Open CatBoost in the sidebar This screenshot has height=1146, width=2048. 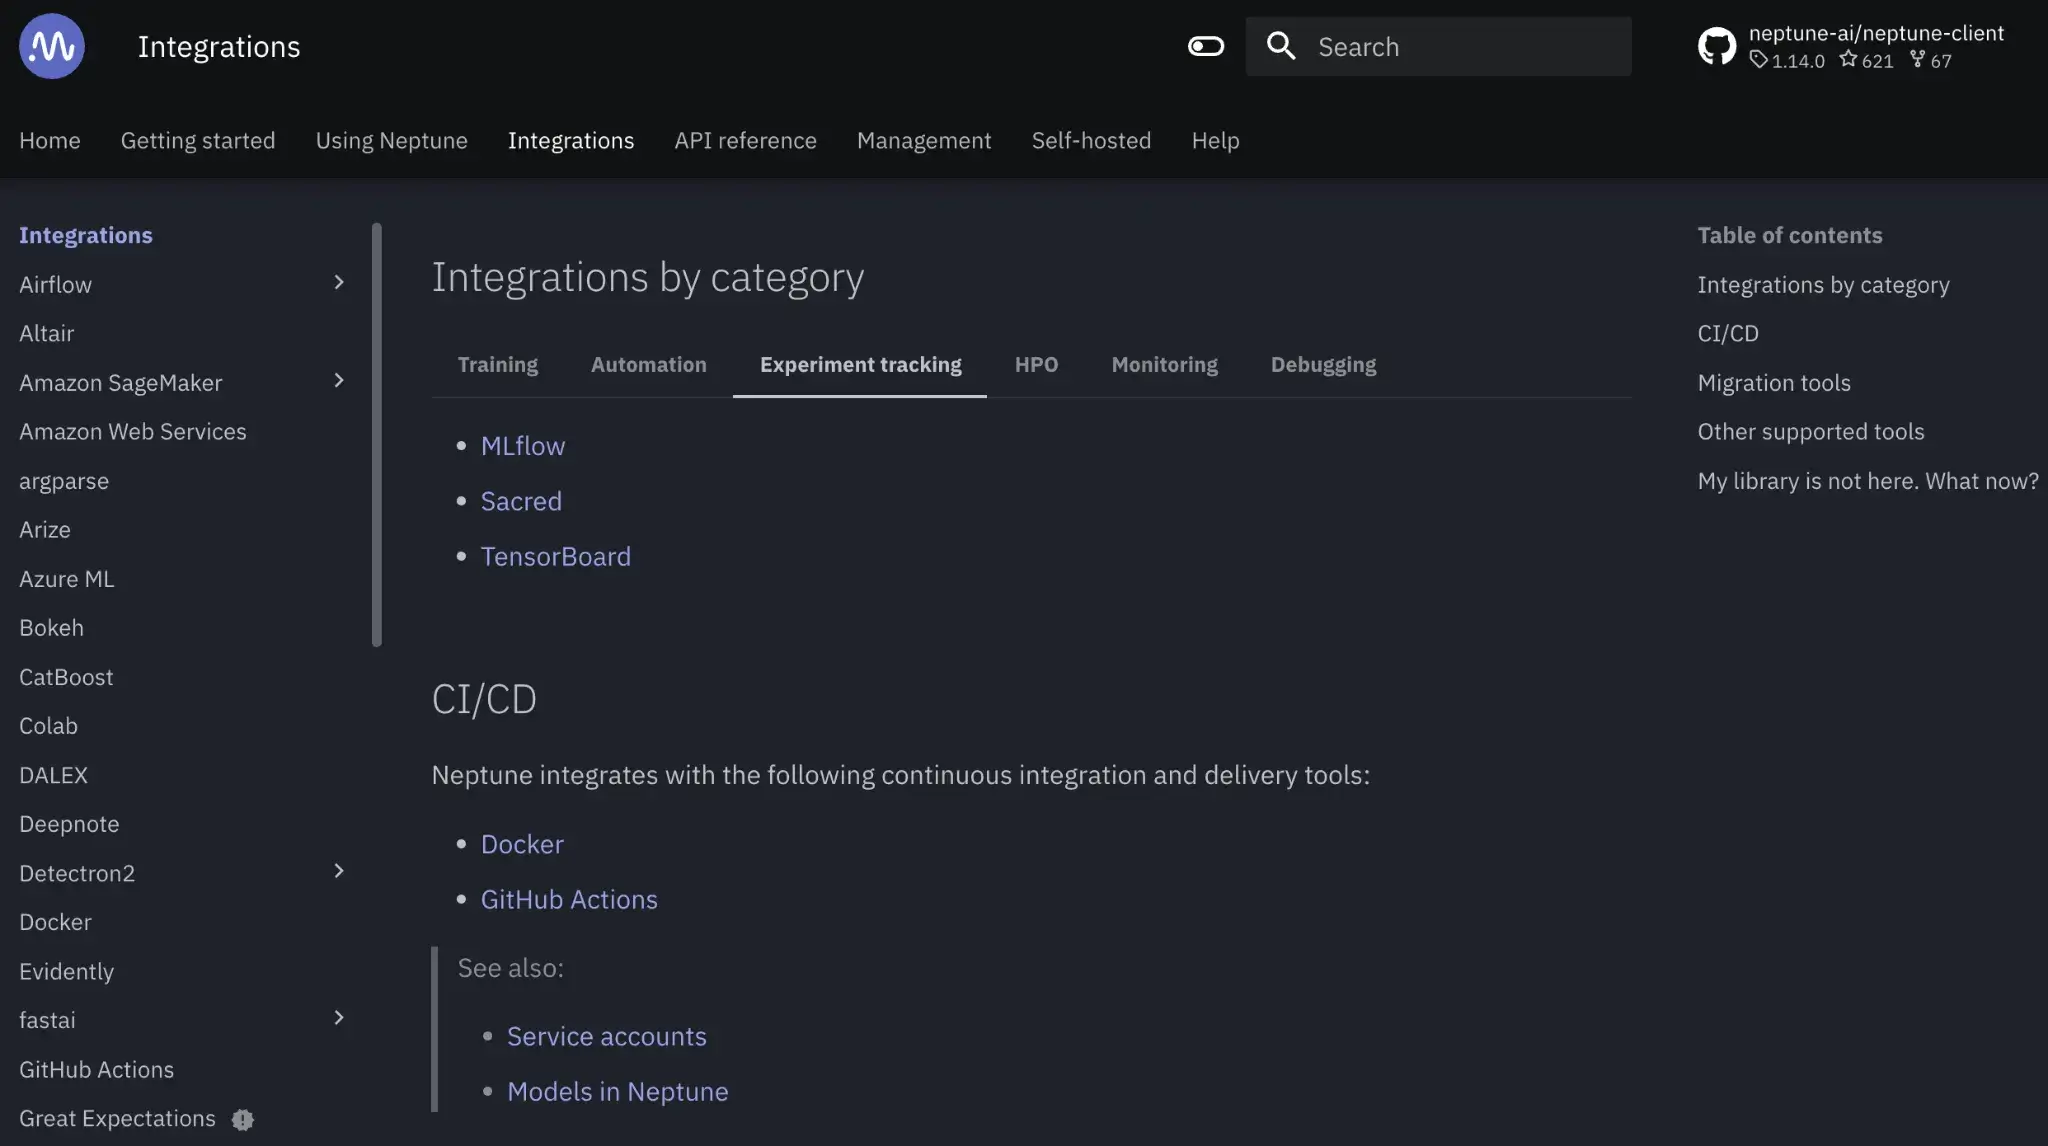point(66,677)
